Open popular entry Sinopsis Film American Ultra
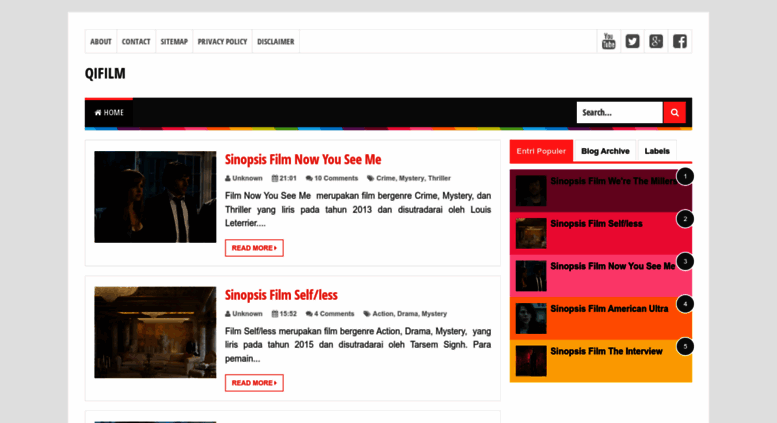The height and width of the screenshot is (423, 777). click(609, 309)
